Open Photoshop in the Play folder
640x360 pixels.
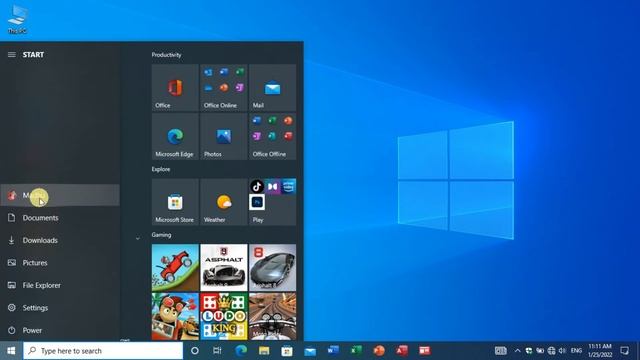[257, 202]
